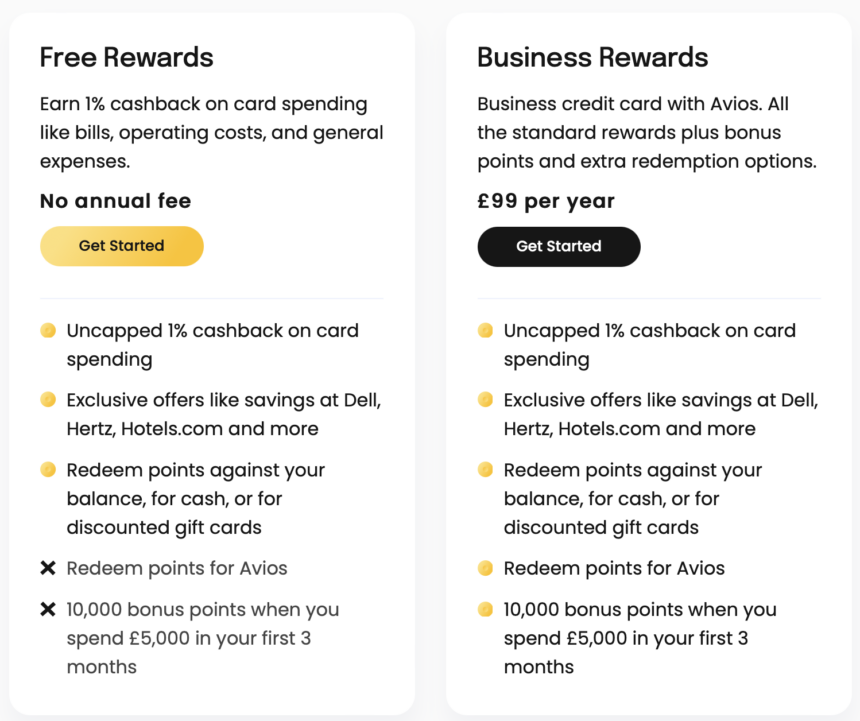This screenshot has width=860, height=721.
Task: Click coin icon beside "Uncapped 1% cashback" in Free Rewards
Action: (48, 330)
